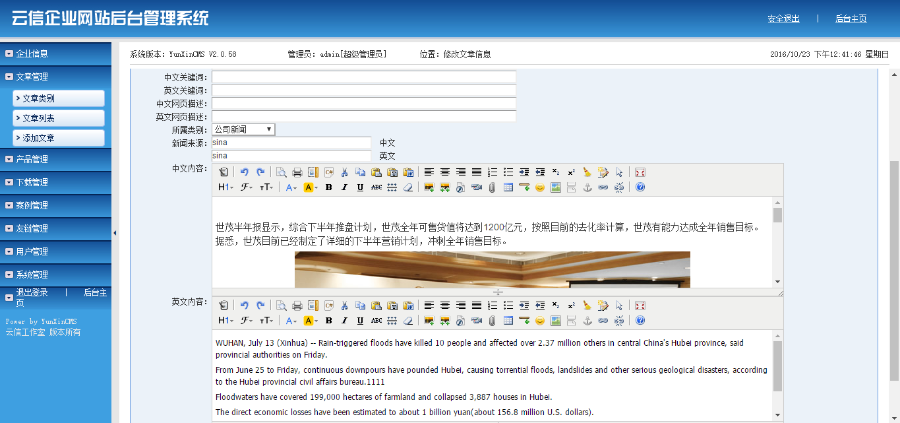Click the 中文关键词 input field
The image size is (900, 423).
(x=364, y=77)
